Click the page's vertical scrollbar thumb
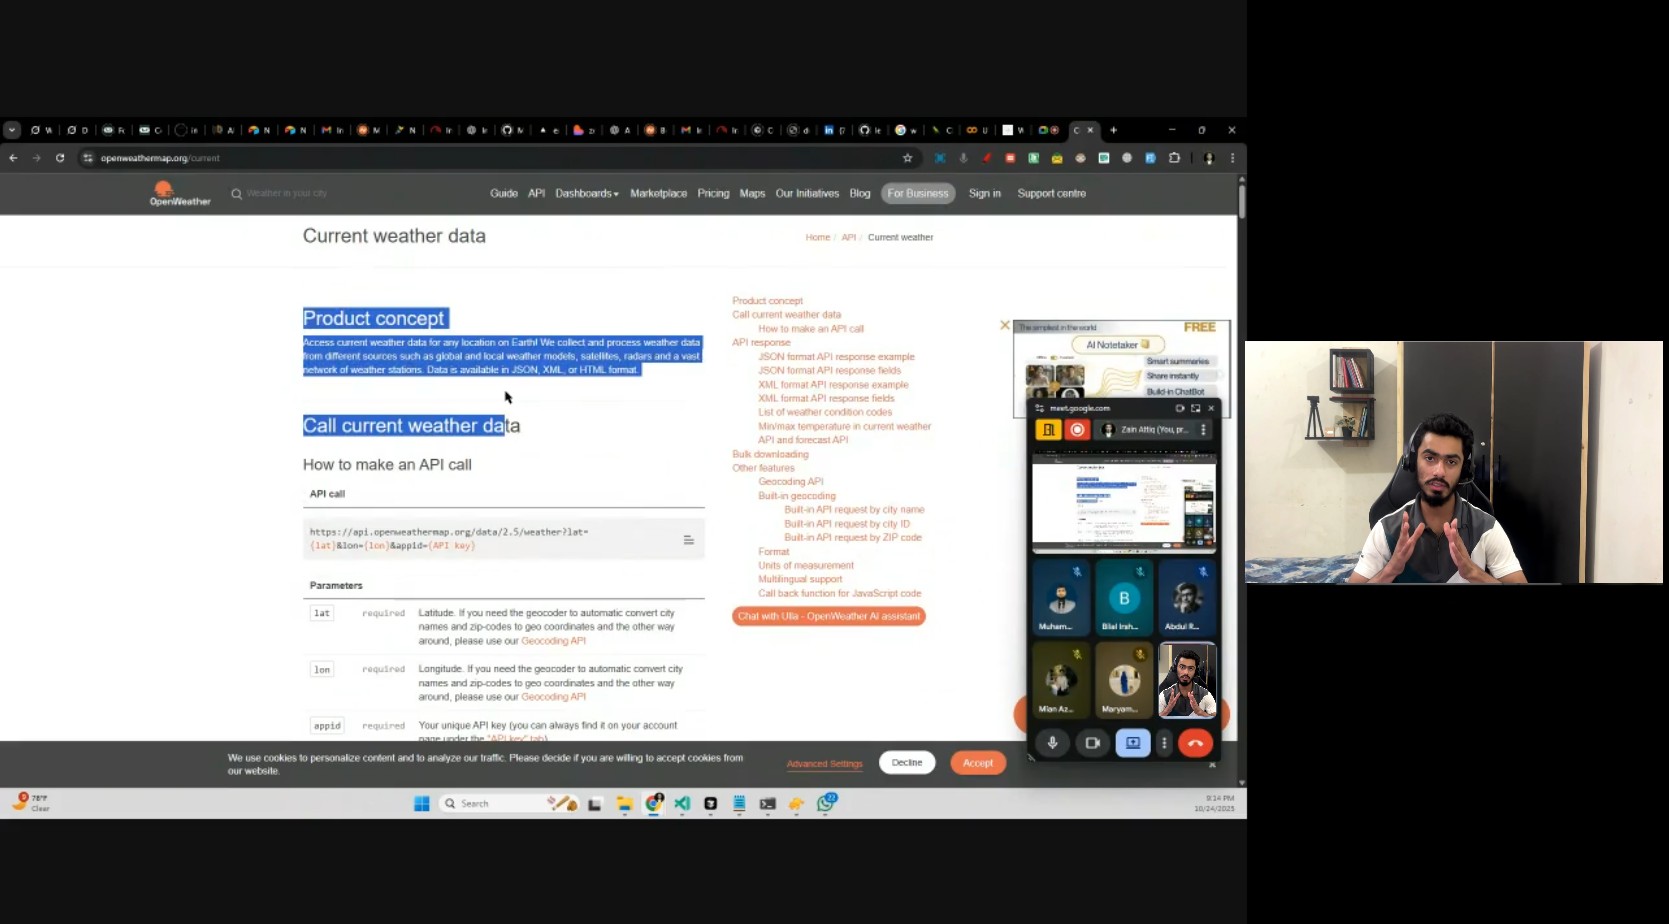The height and width of the screenshot is (924, 1669). (x=1242, y=200)
